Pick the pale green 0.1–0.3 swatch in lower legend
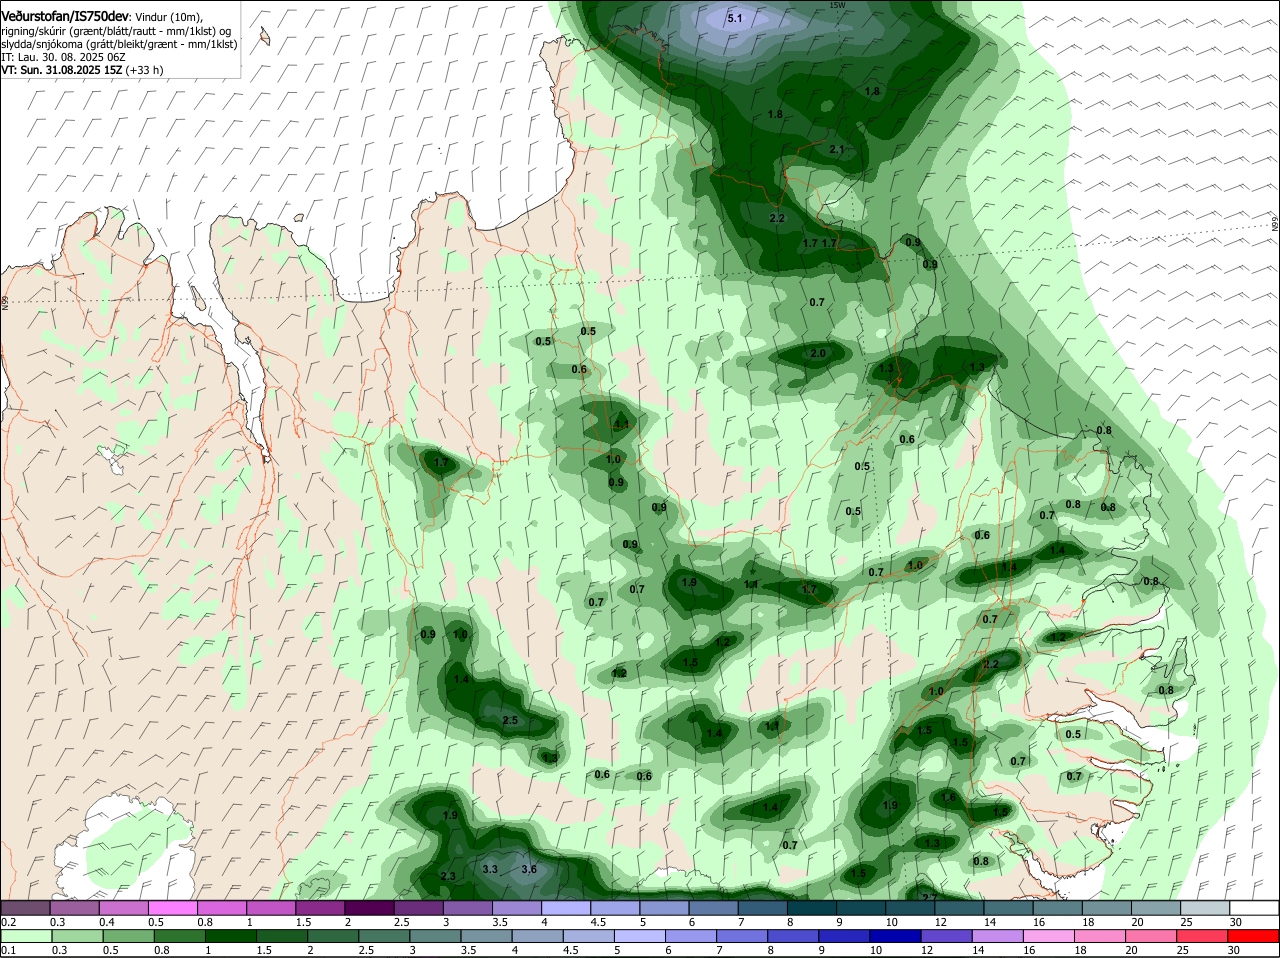 click(25, 936)
